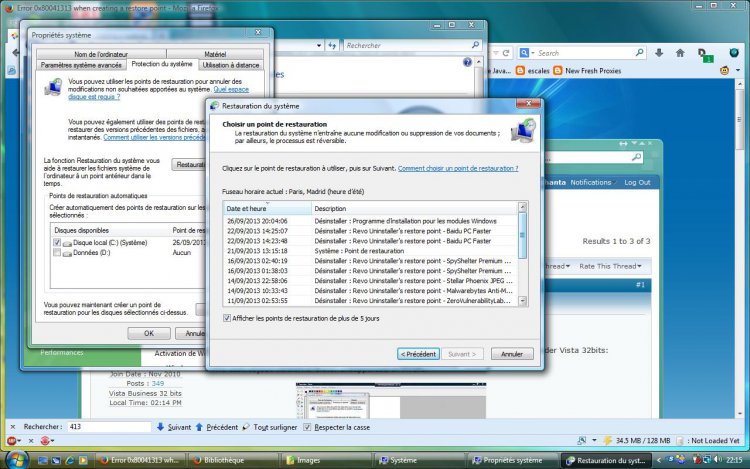Close the Firefox find bar

(x=13, y=427)
